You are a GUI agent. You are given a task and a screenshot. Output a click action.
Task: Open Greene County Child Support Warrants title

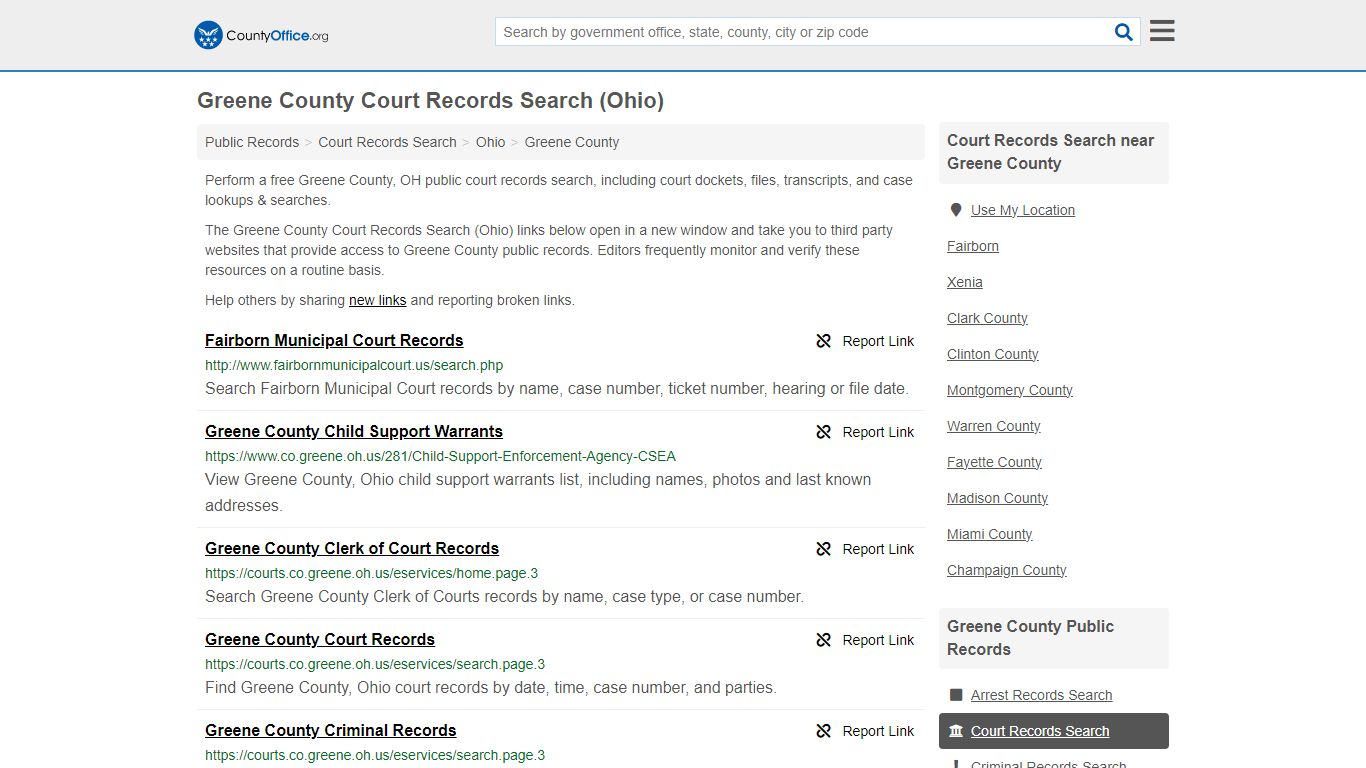click(354, 431)
